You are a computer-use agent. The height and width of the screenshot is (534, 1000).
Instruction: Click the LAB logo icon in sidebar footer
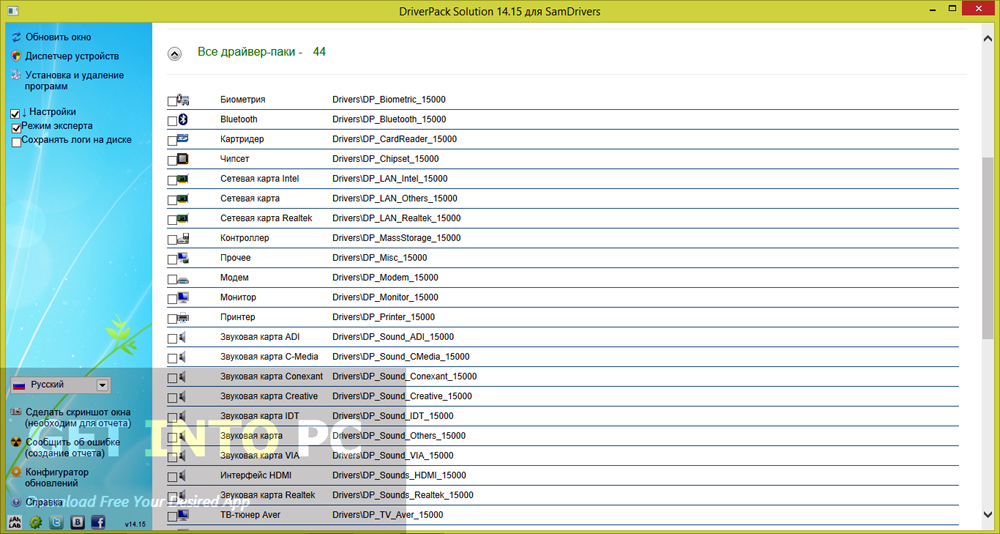point(17,522)
